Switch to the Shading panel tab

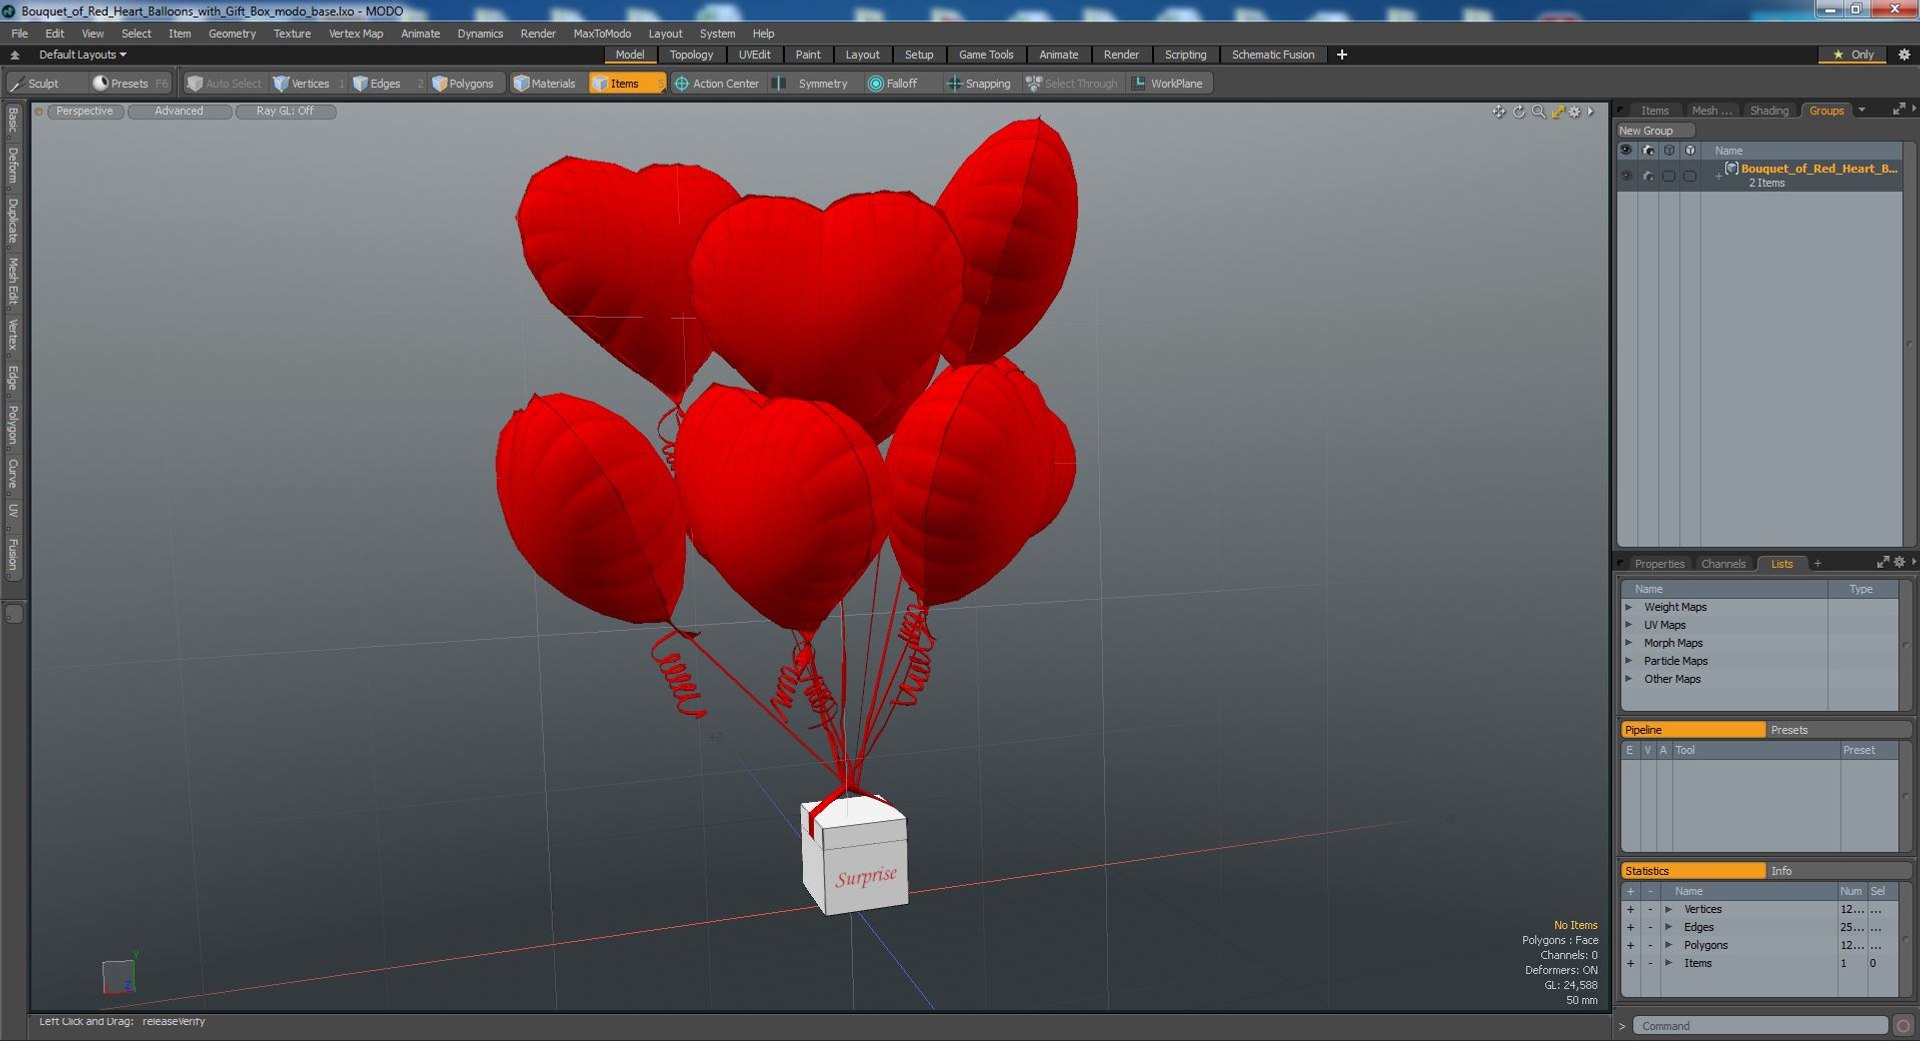pyautogui.click(x=1768, y=111)
